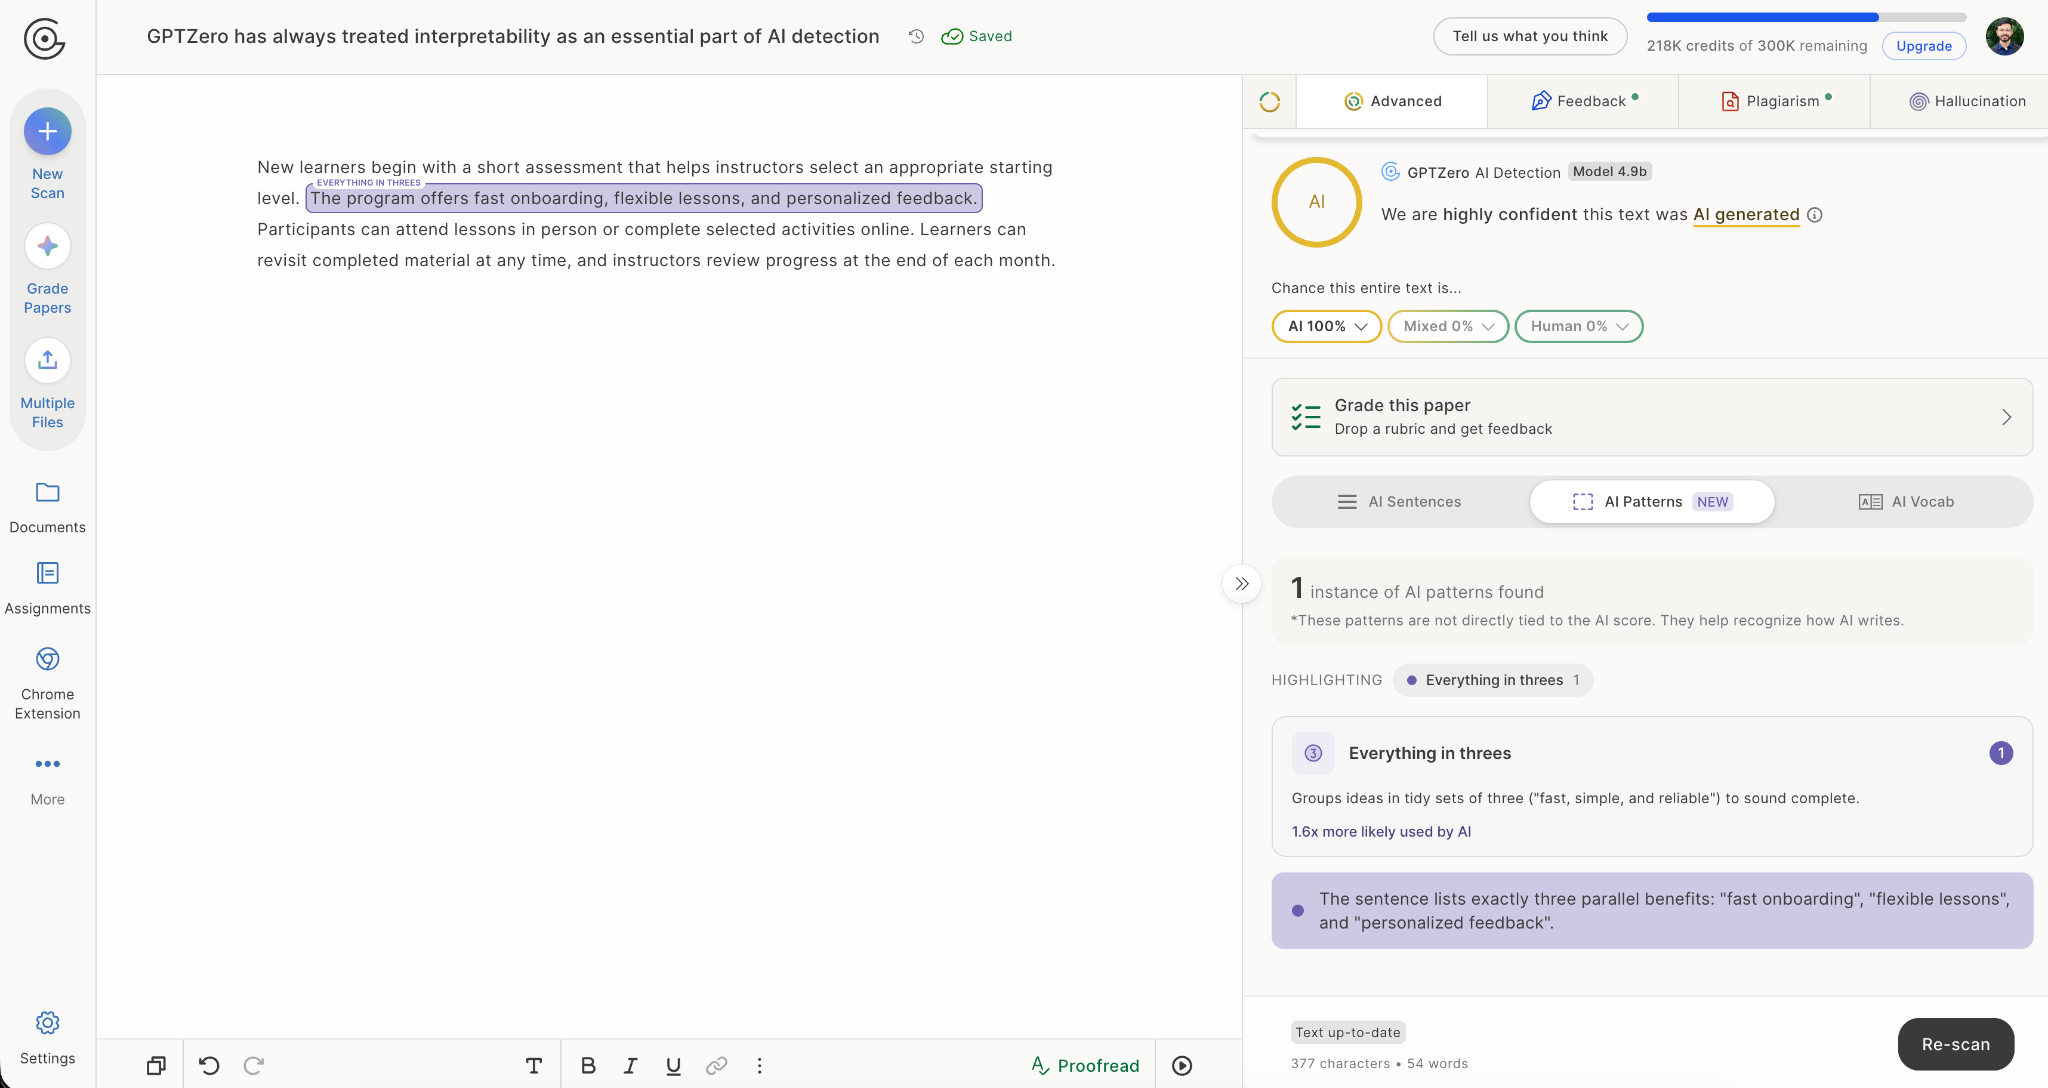Switch to the Advanced tab
The width and height of the screenshot is (2048, 1088).
click(x=1392, y=101)
